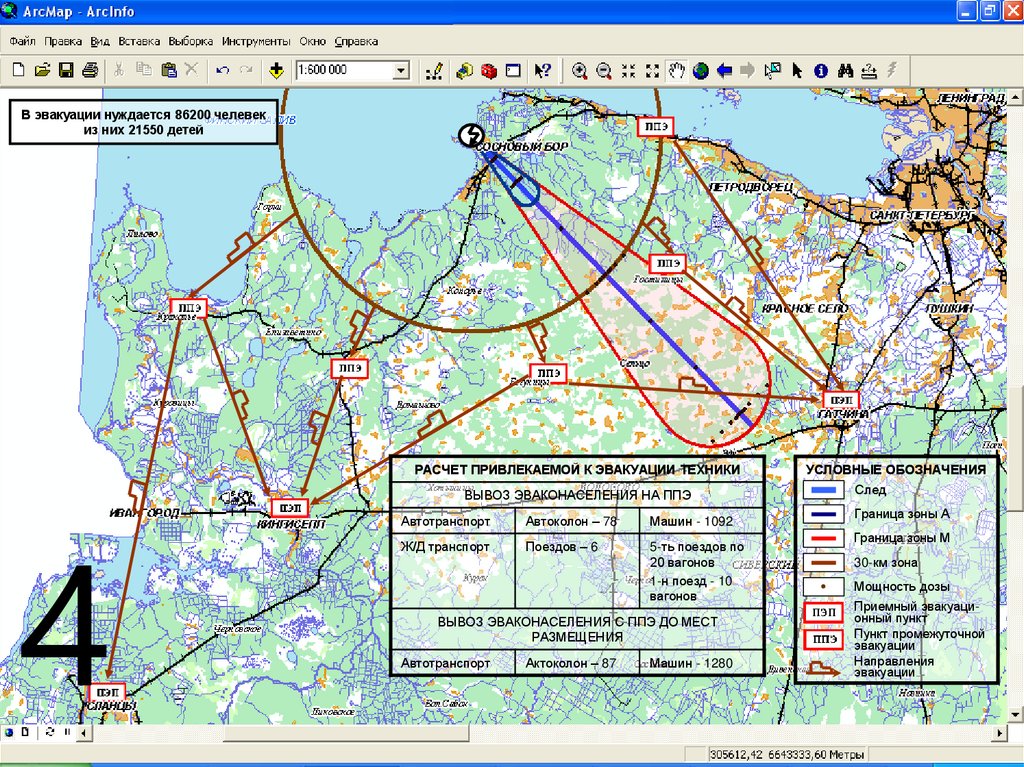Open ArcToolbox red toolbox icon
The width and height of the screenshot is (1024, 767).
(x=489, y=70)
